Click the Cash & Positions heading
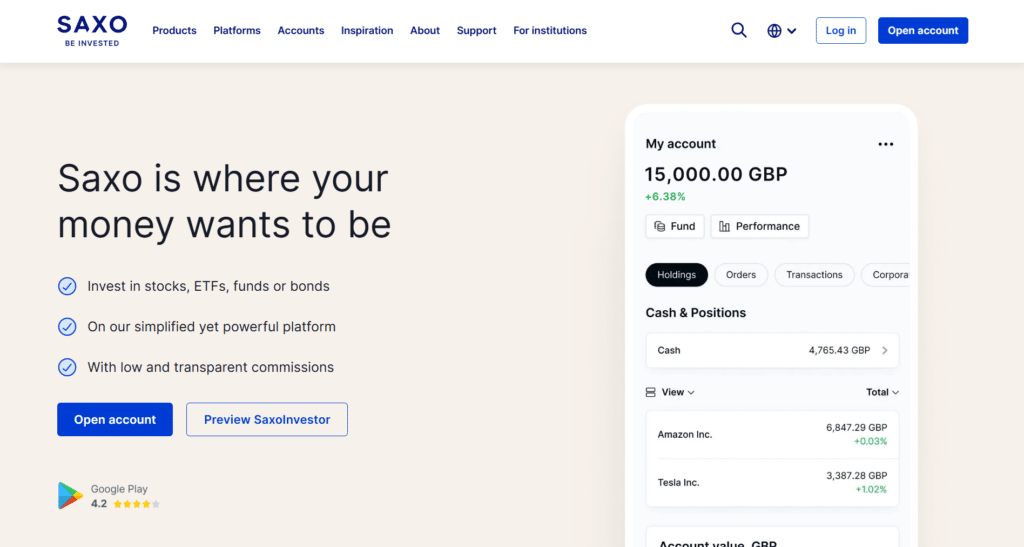 click(x=696, y=313)
